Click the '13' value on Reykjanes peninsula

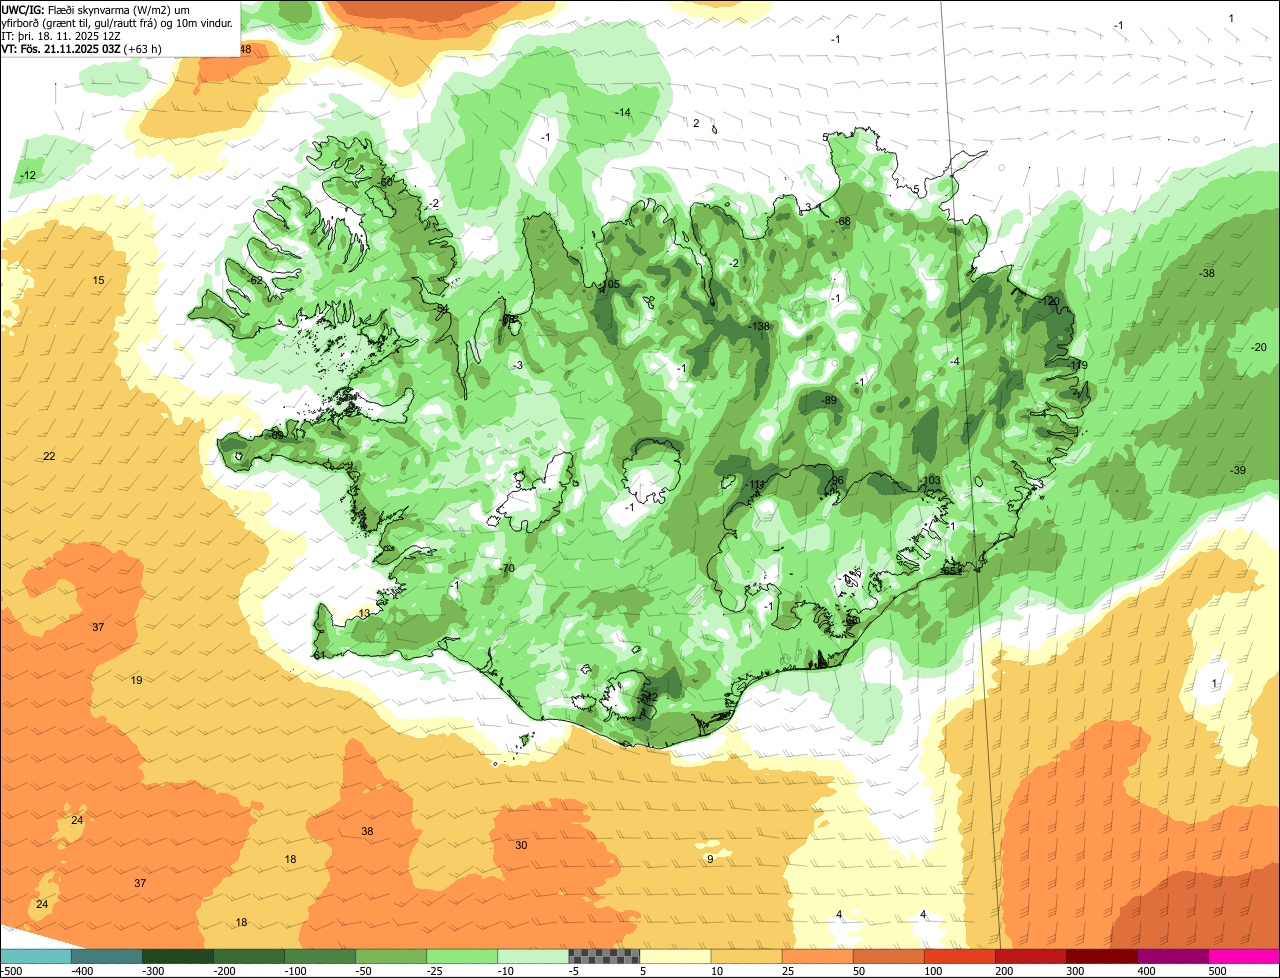point(364,613)
